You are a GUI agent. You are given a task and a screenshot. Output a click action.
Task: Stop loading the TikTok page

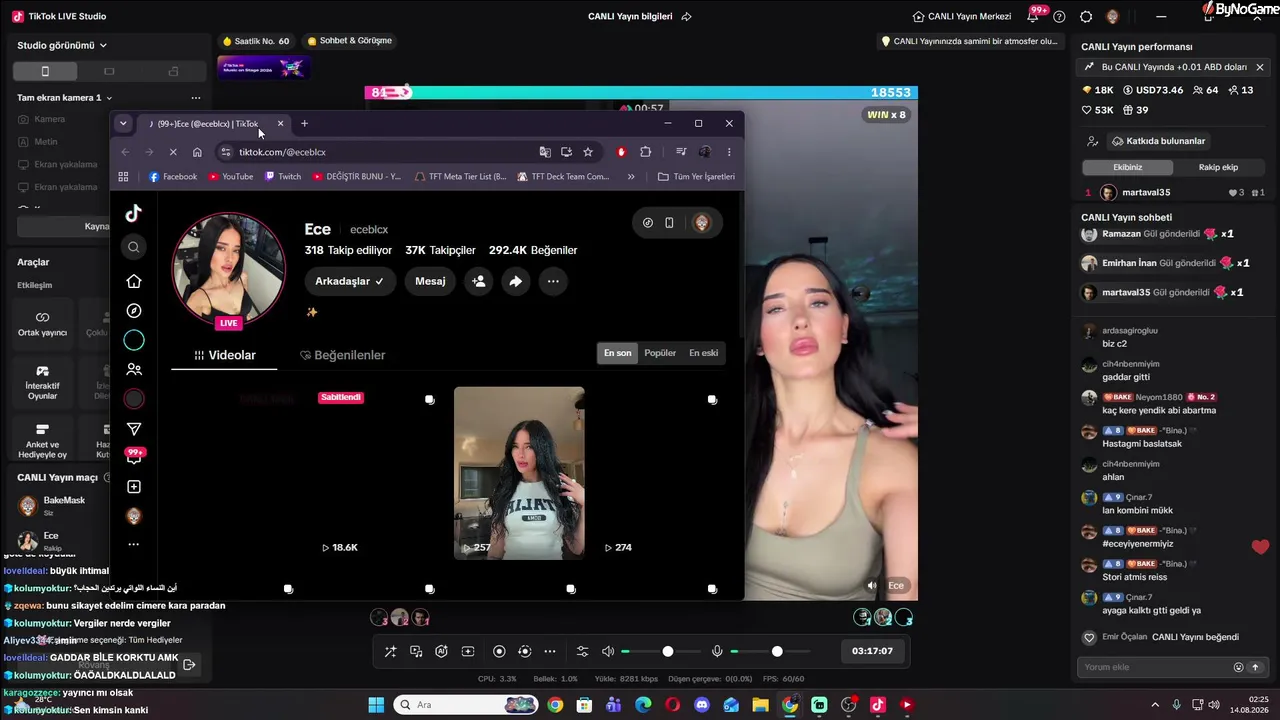point(173,152)
